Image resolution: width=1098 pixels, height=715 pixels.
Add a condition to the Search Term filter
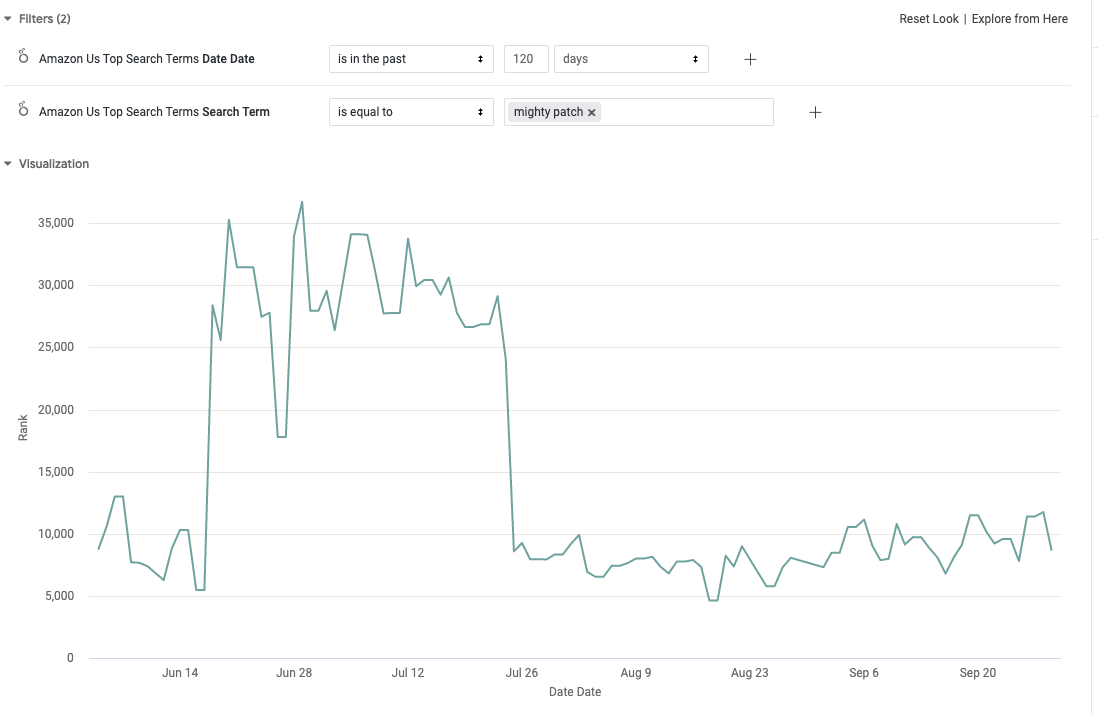(x=815, y=112)
